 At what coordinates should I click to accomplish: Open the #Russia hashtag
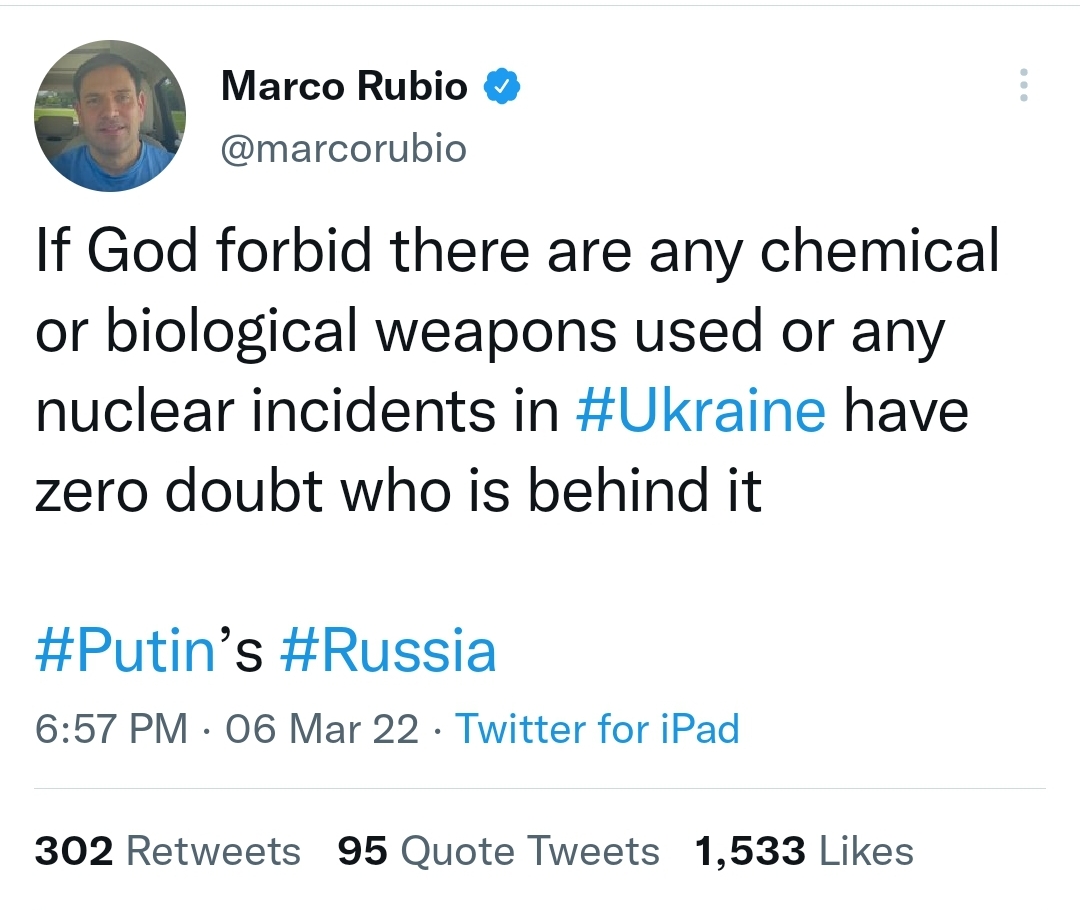coord(388,651)
